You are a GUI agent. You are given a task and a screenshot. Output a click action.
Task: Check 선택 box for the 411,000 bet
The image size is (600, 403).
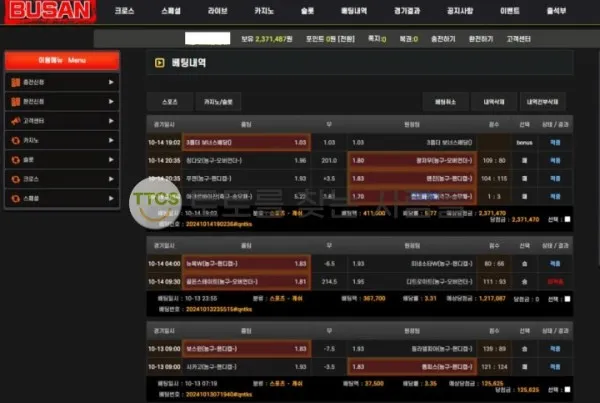[567, 219]
